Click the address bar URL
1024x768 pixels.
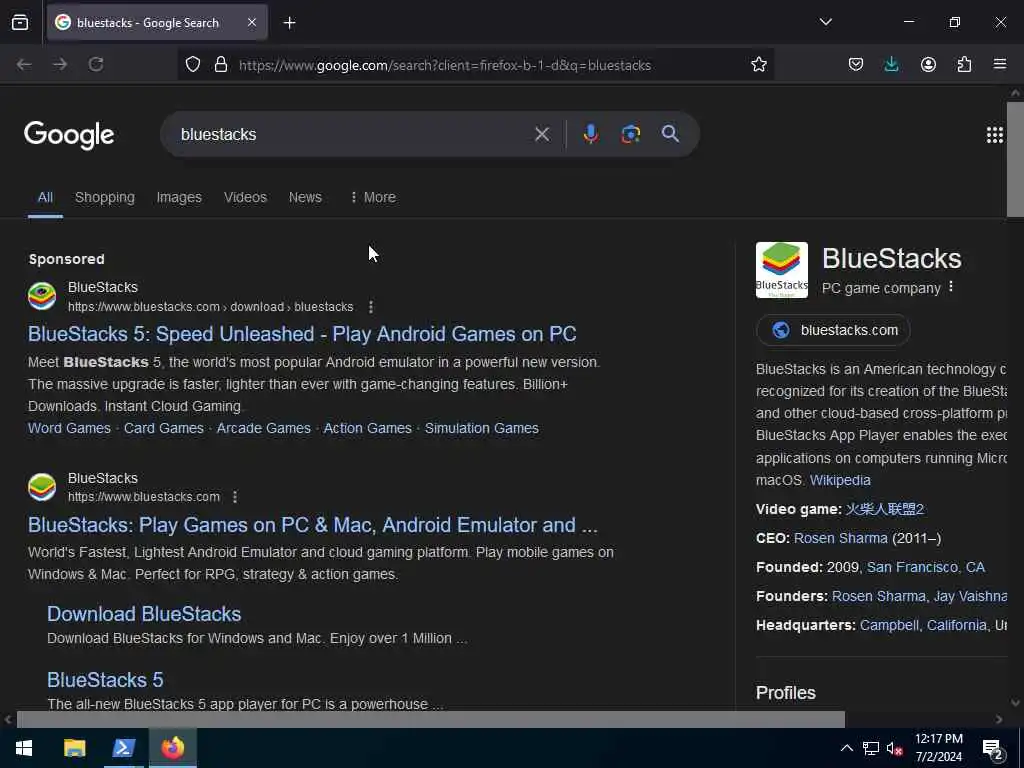(445, 65)
